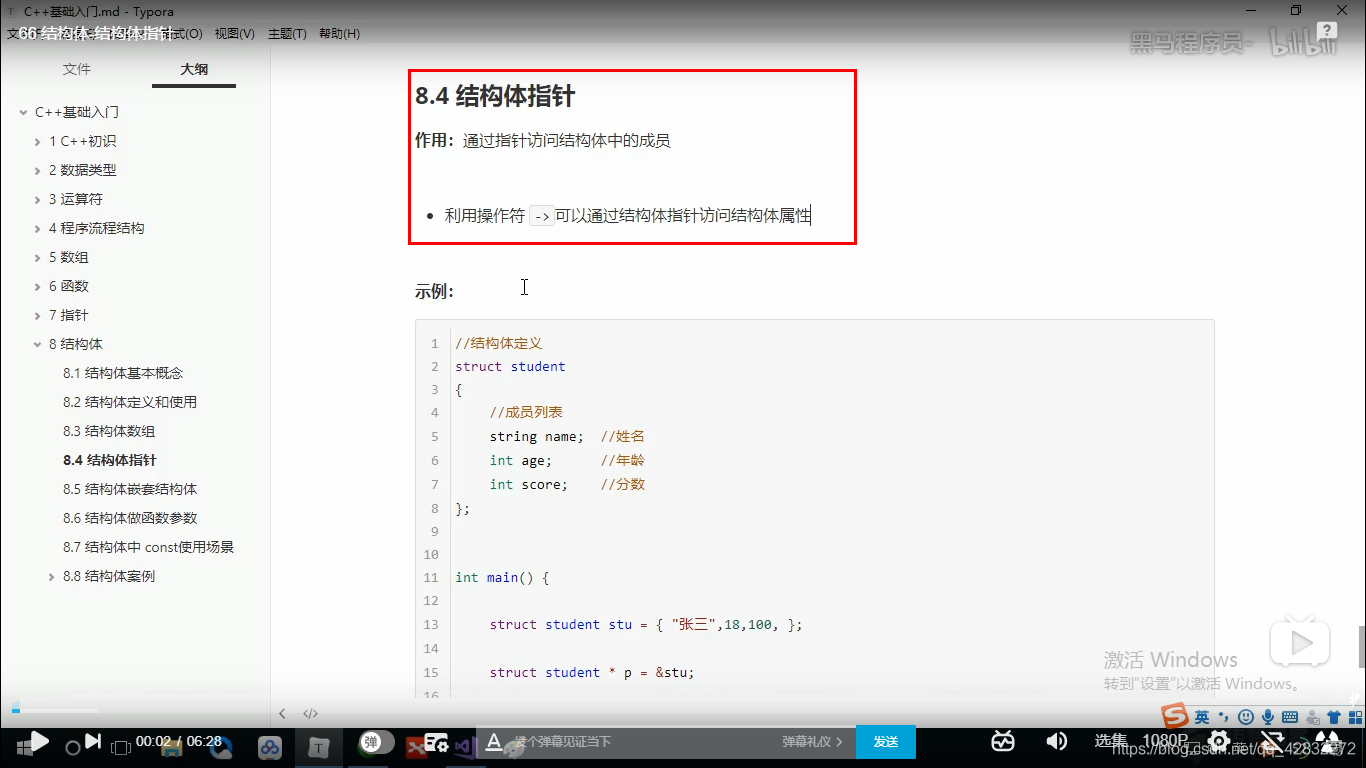Toggle the danmaku (弹) switch

coord(378,742)
